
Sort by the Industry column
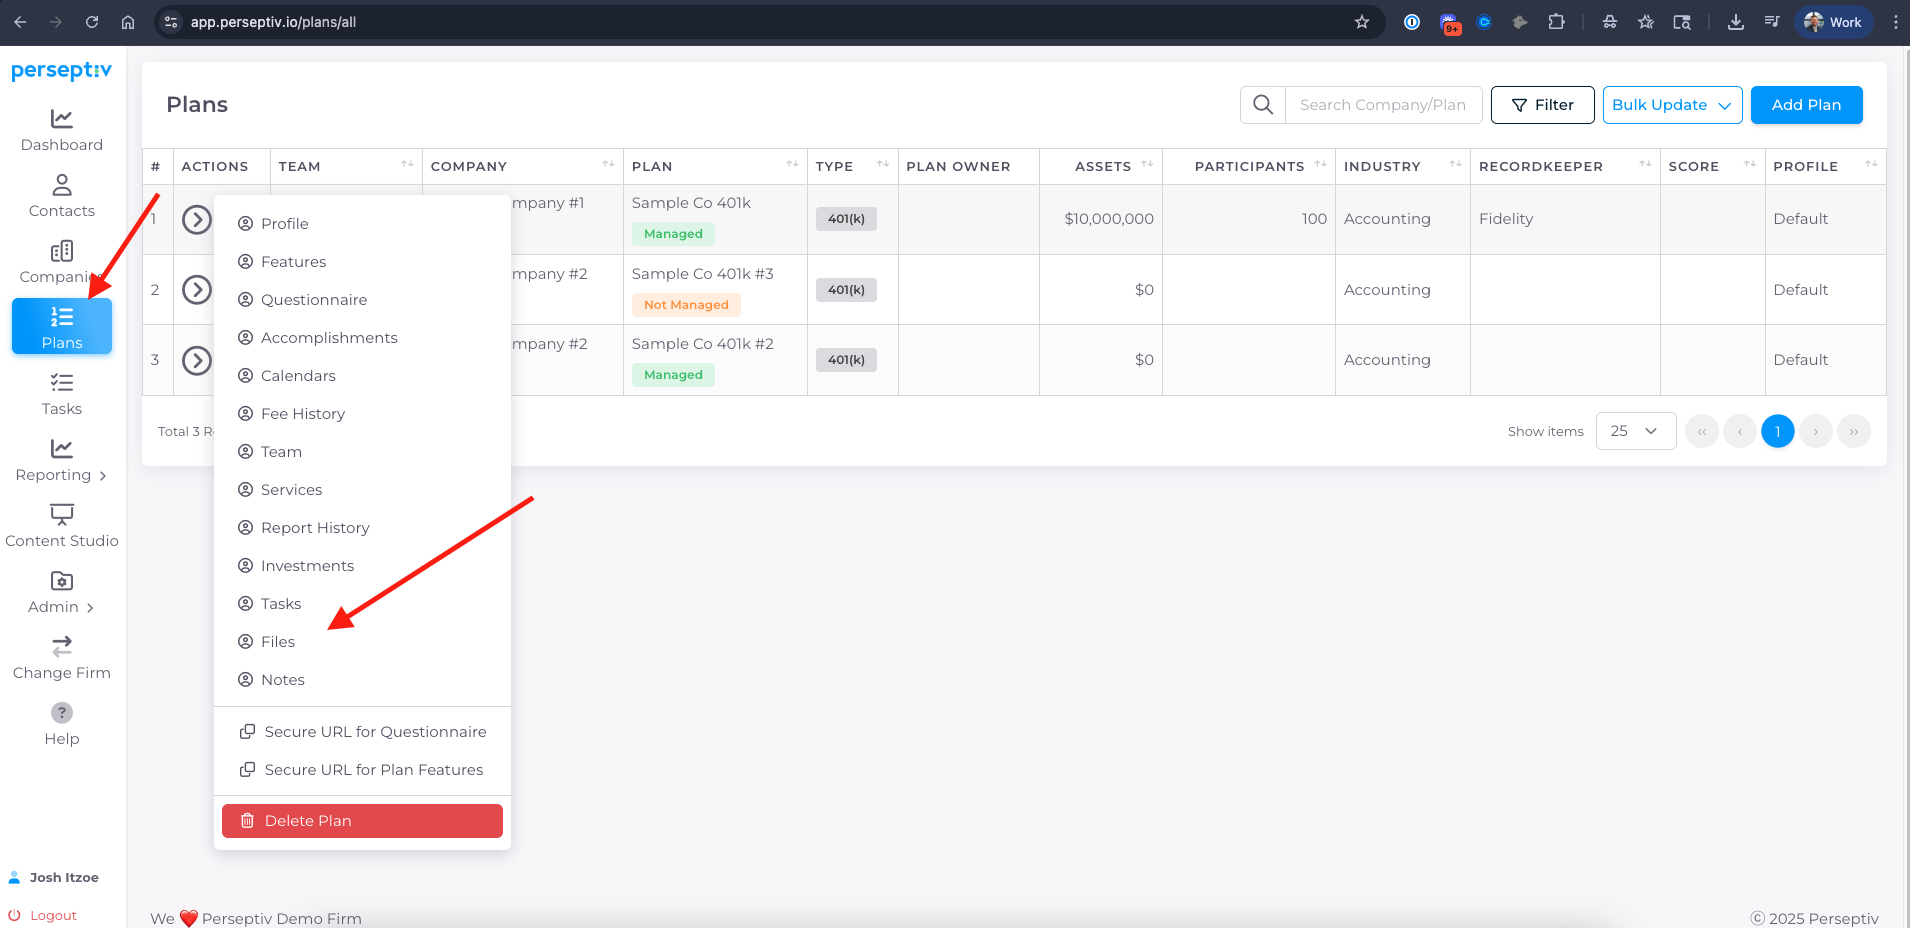tap(1456, 165)
